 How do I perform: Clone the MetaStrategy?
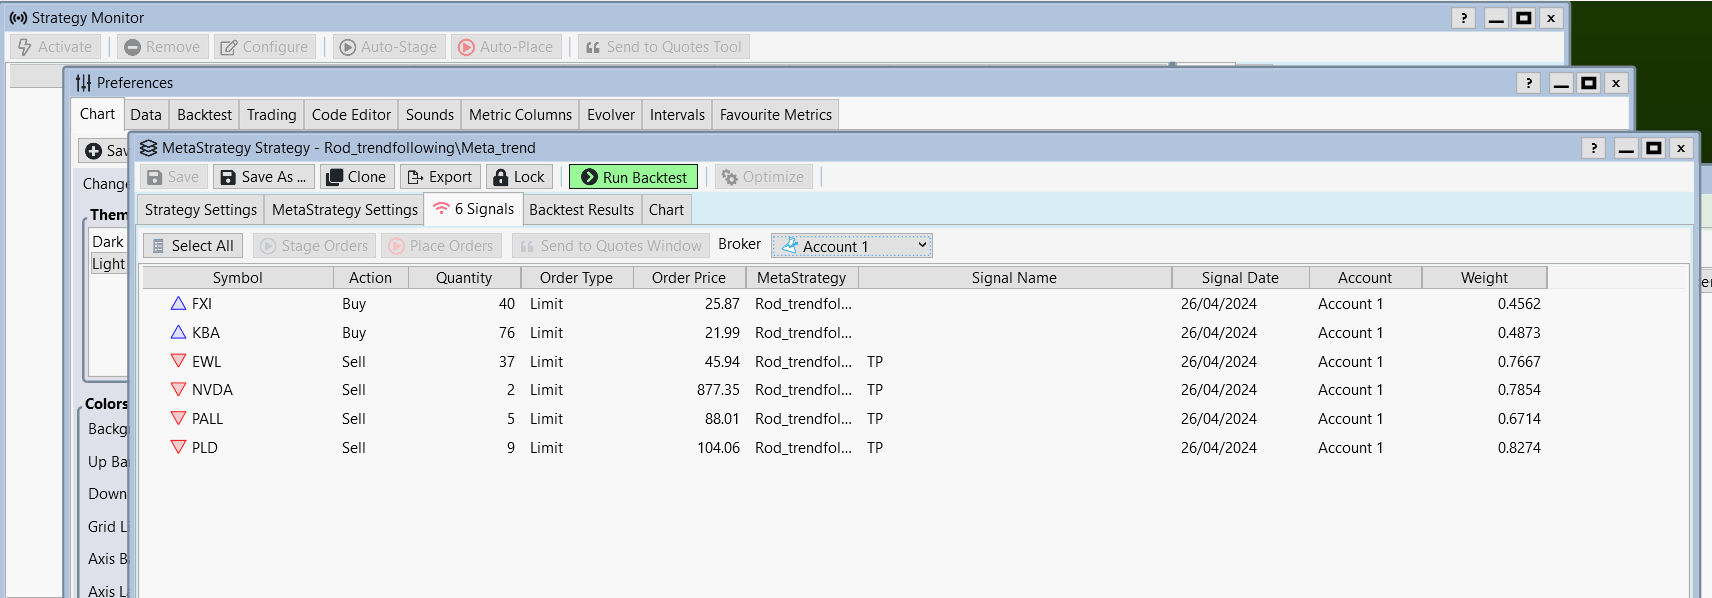(x=356, y=177)
